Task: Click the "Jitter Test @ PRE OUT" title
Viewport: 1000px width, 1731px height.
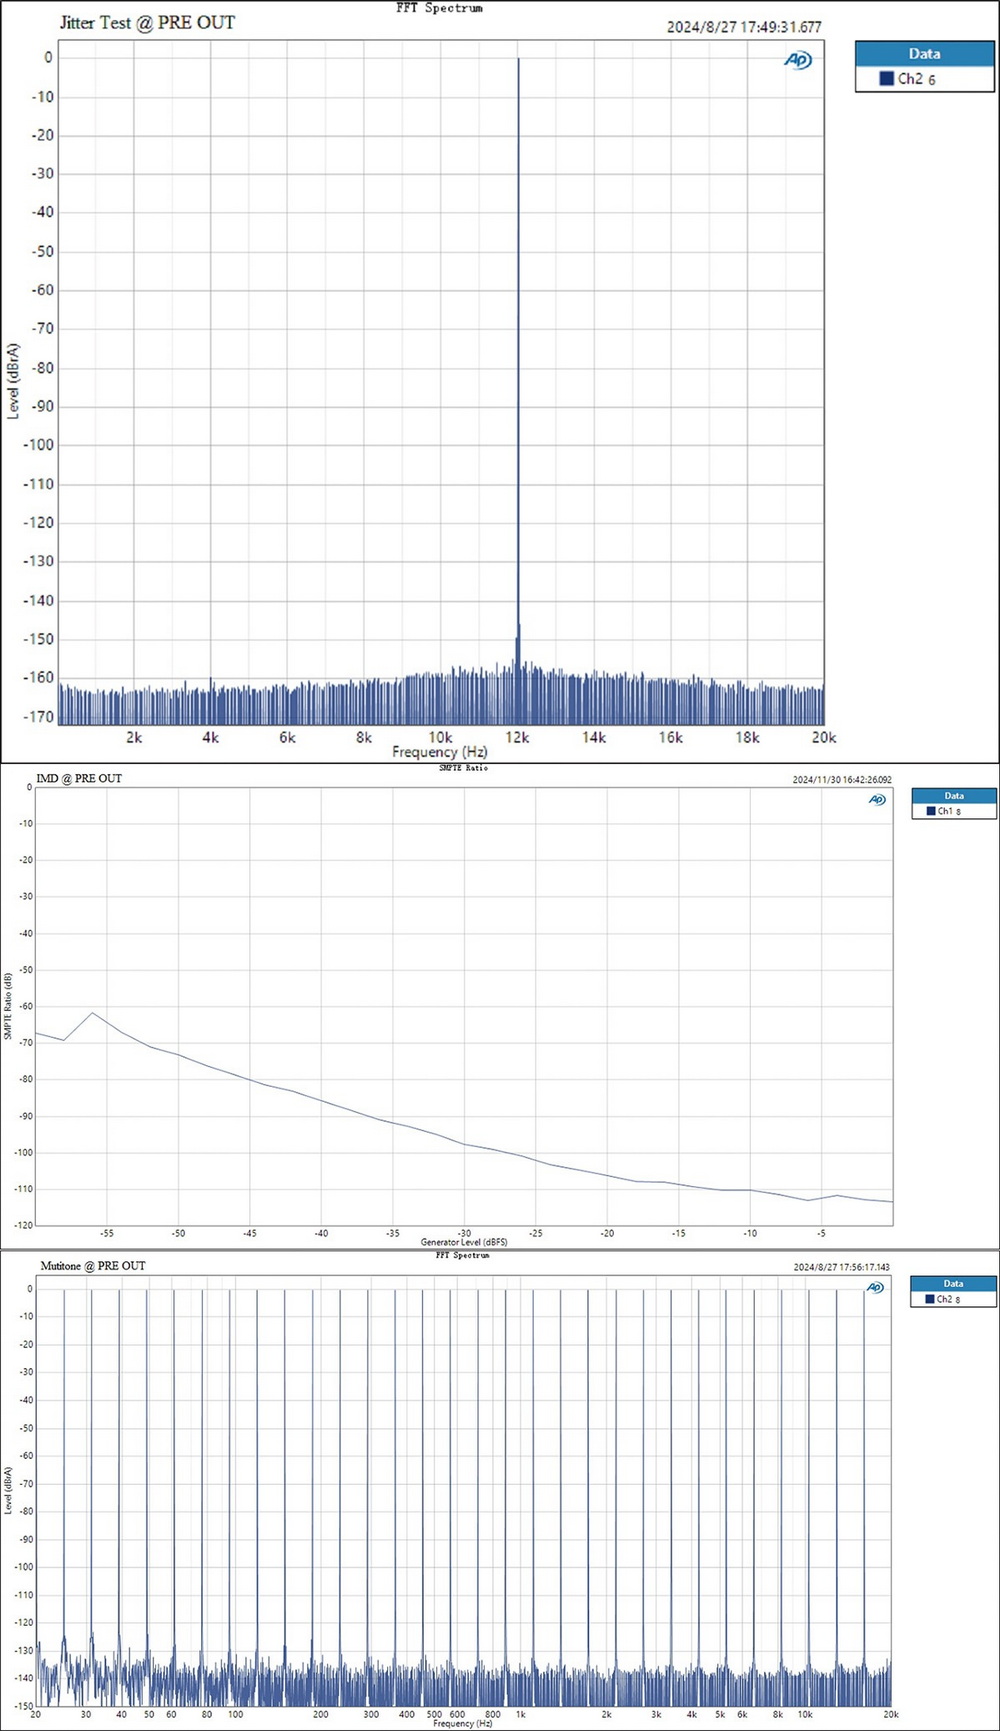Action: 147,22
